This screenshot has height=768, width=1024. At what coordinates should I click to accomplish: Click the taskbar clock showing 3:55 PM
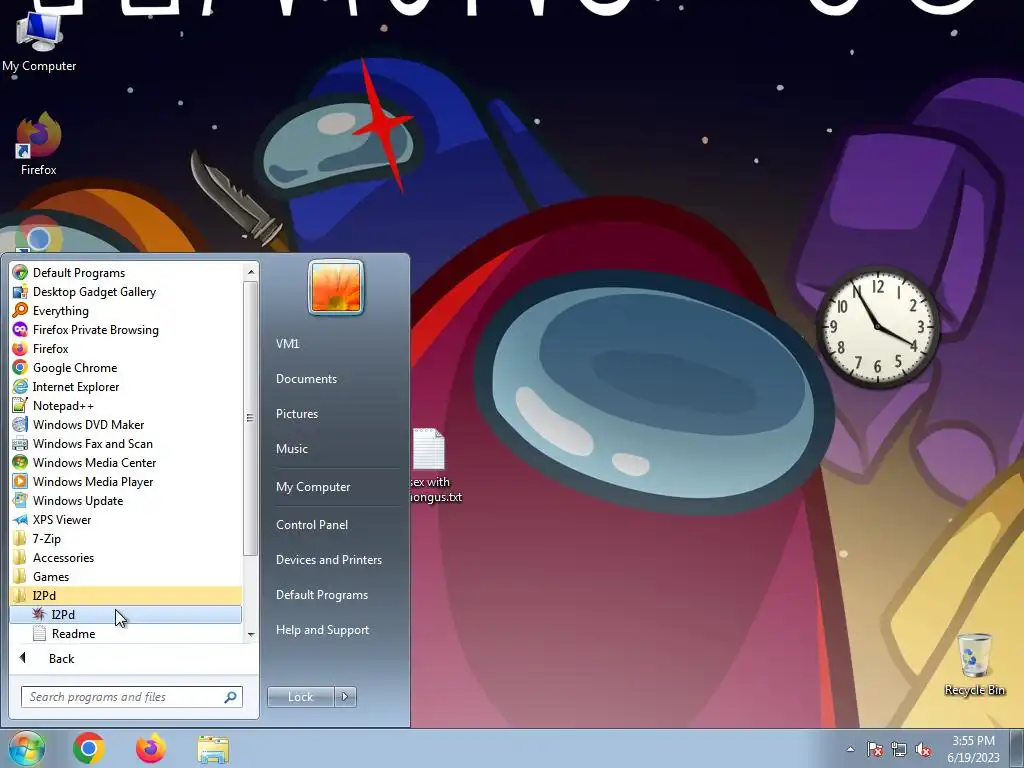(x=973, y=749)
